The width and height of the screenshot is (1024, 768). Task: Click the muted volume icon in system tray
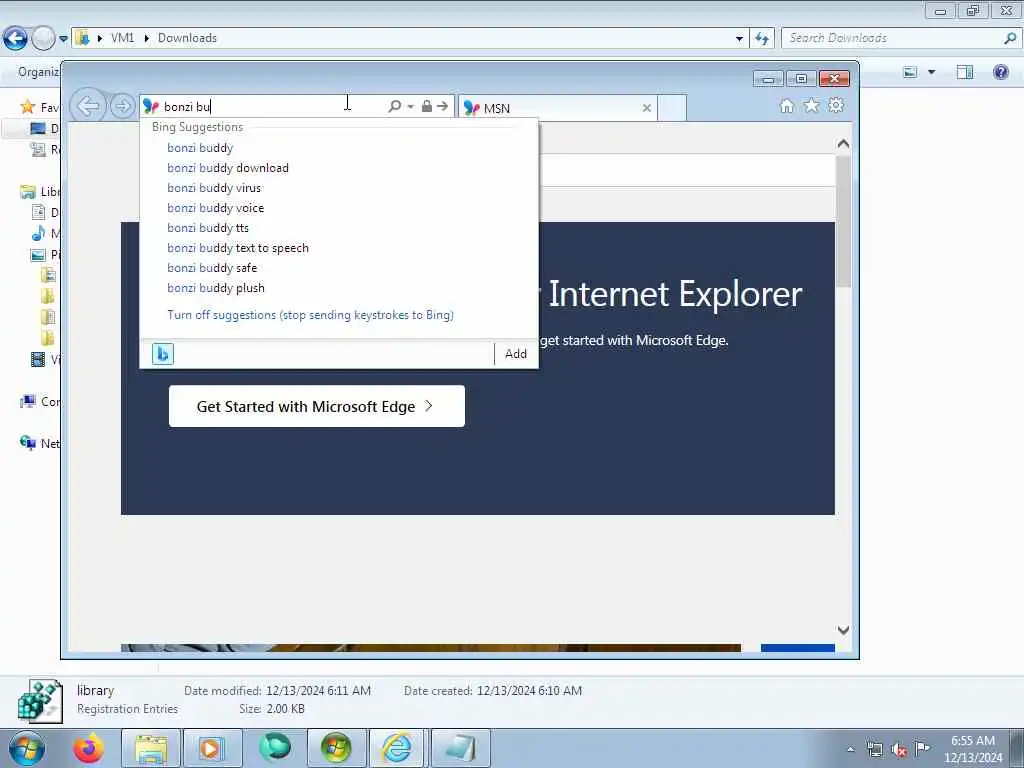coord(899,749)
